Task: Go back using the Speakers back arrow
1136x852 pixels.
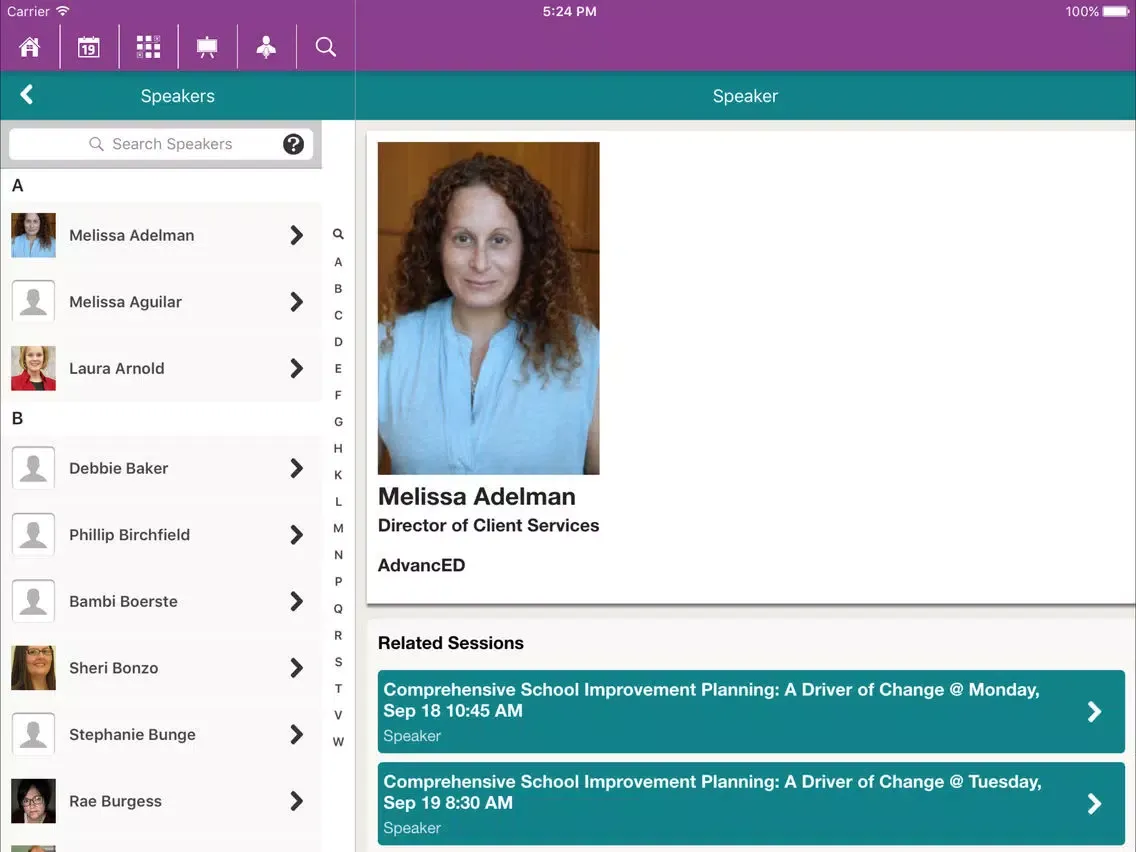Action: pos(27,94)
